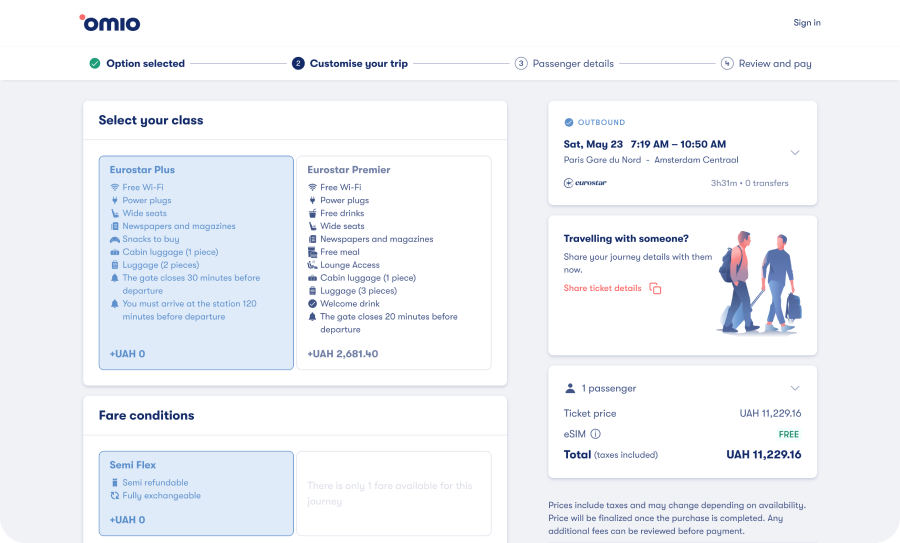This screenshot has width=900, height=543.
Task: Click Semi refundable icon
Action: [114, 483]
